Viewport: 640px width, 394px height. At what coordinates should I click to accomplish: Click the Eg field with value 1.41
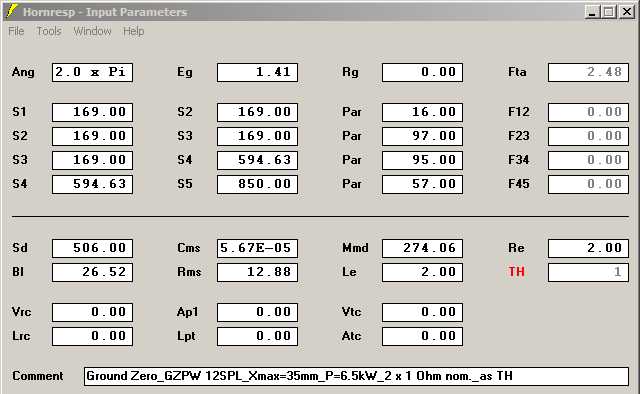[257, 72]
